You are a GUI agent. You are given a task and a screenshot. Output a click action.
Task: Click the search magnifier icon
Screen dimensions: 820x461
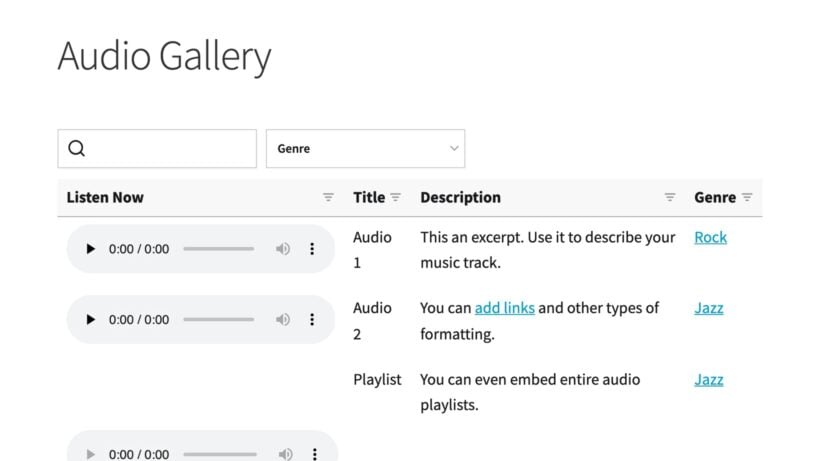[76, 148]
